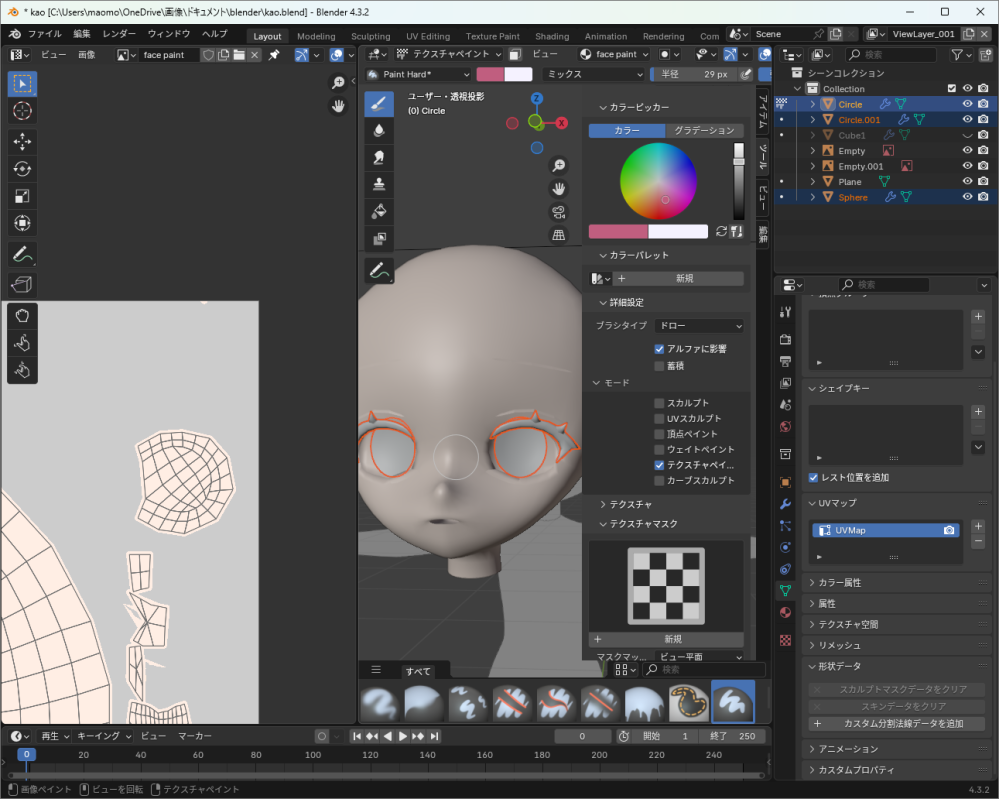Image resolution: width=999 pixels, height=799 pixels.
Task: Select the Soften brush in the paint toolbar
Action: click(x=379, y=128)
